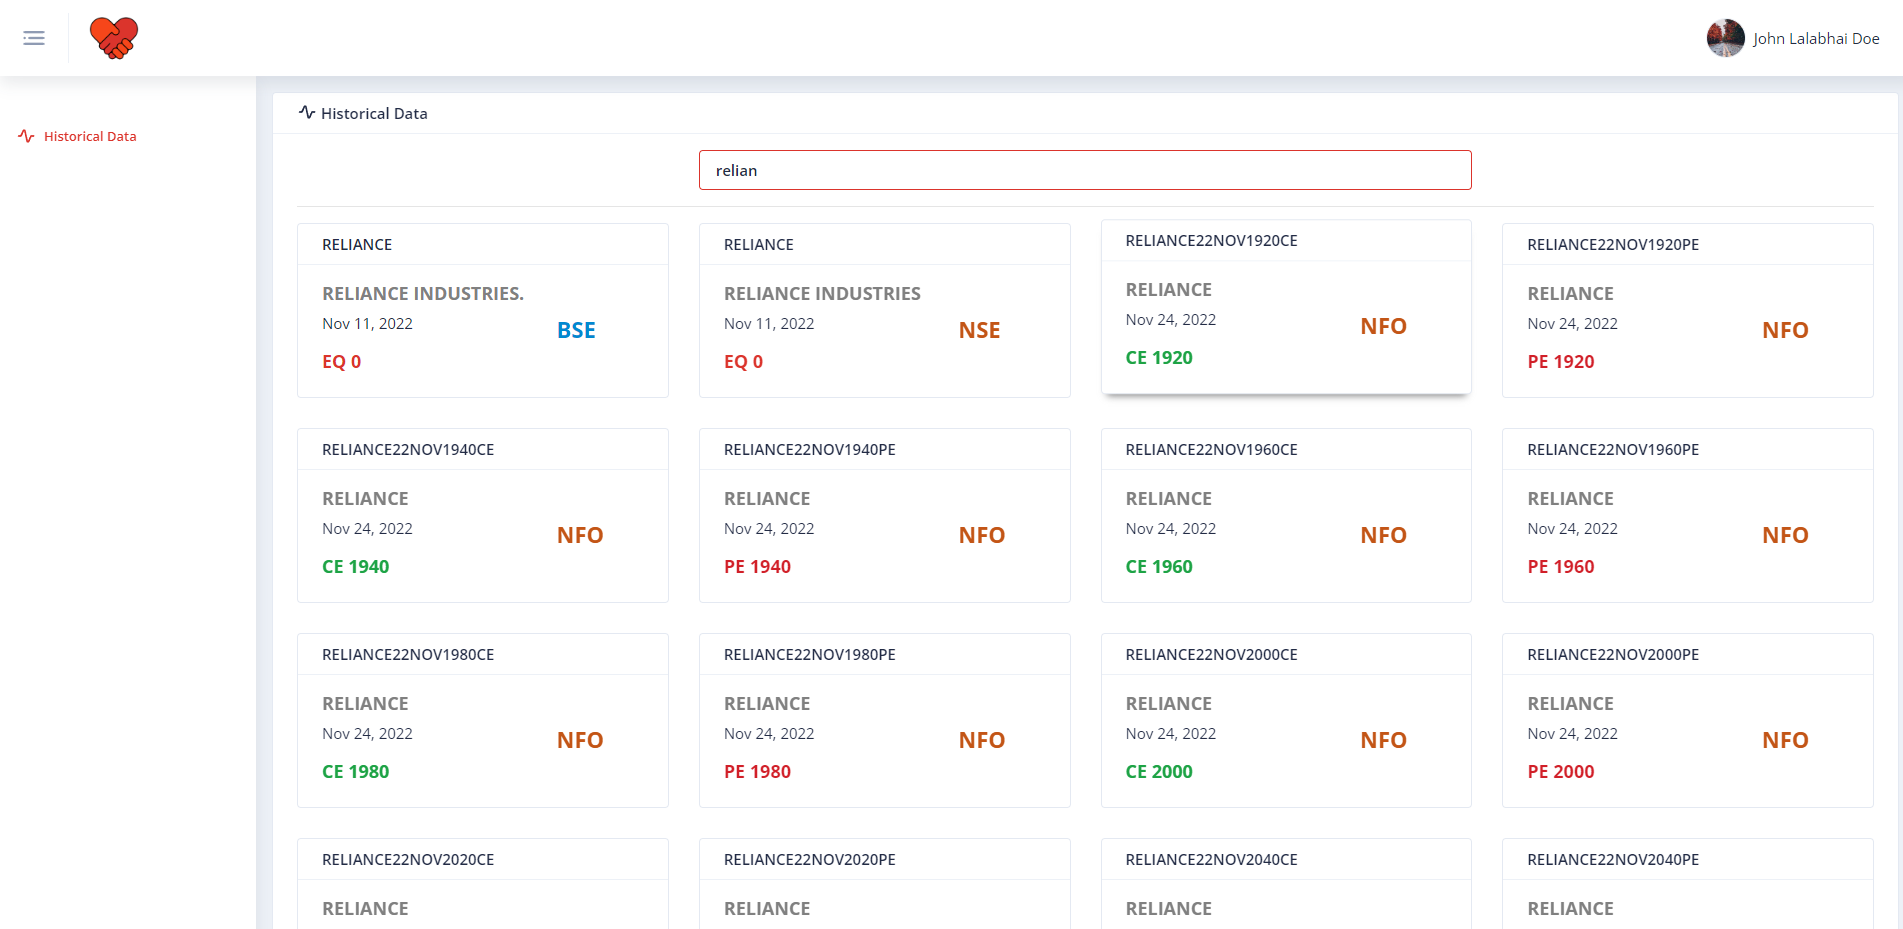Image resolution: width=1903 pixels, height=929 pixels.
Task: Focus the search field containing 'relian'
Action: click(x=1085, y=170)
